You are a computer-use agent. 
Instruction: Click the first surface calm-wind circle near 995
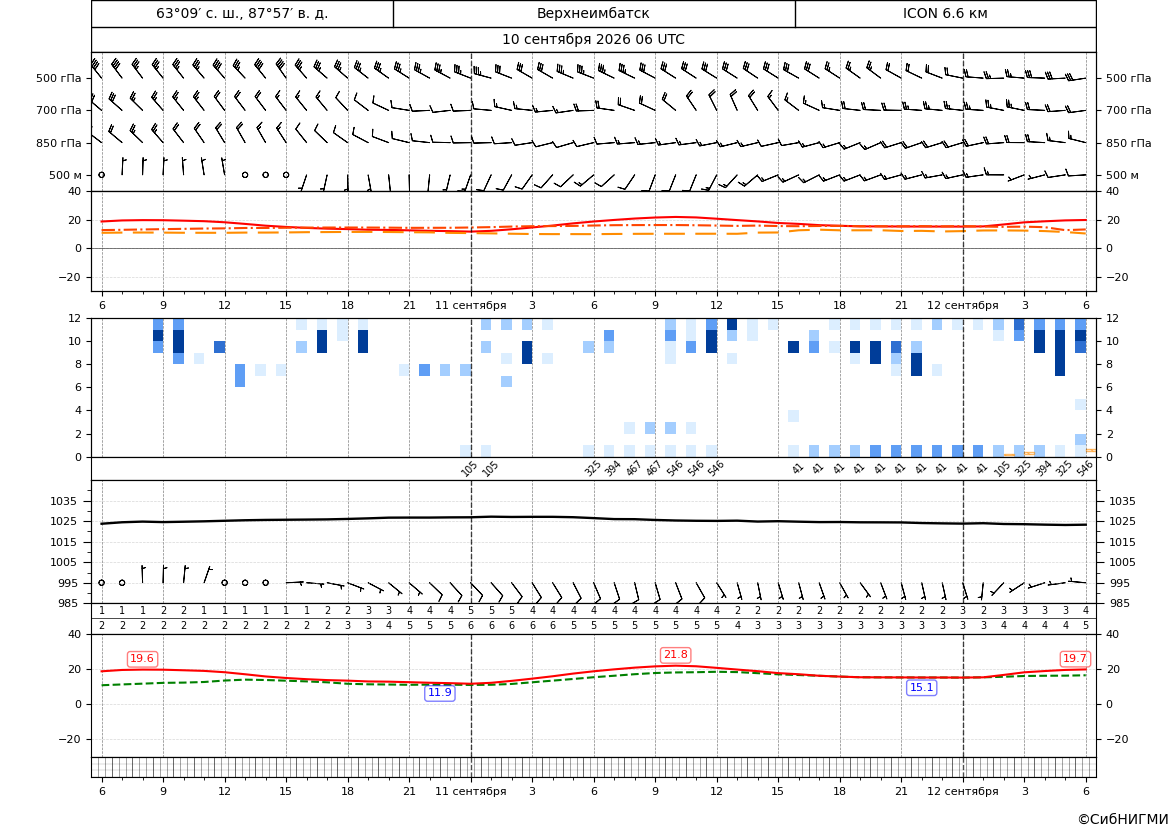coord(101,583)
